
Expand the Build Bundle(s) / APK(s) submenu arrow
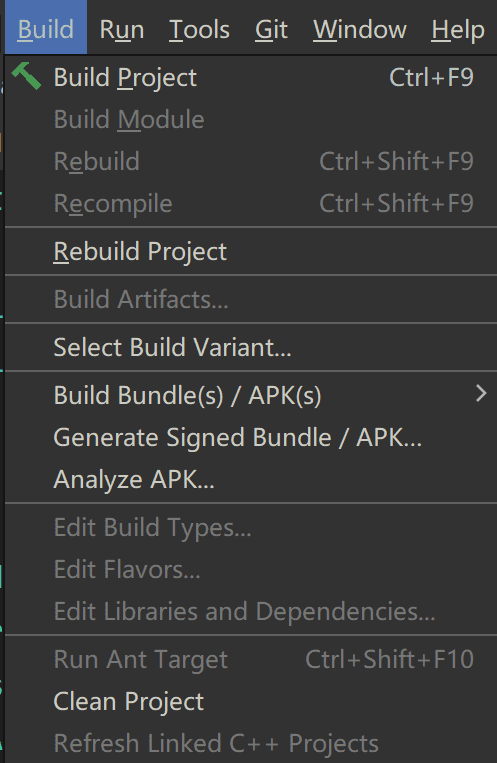[x=481, y=394]
